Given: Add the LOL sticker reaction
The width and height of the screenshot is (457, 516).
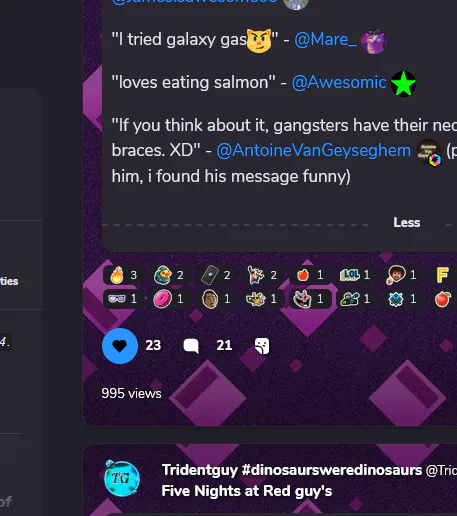Looking at the screenshot, I should 357,275.
